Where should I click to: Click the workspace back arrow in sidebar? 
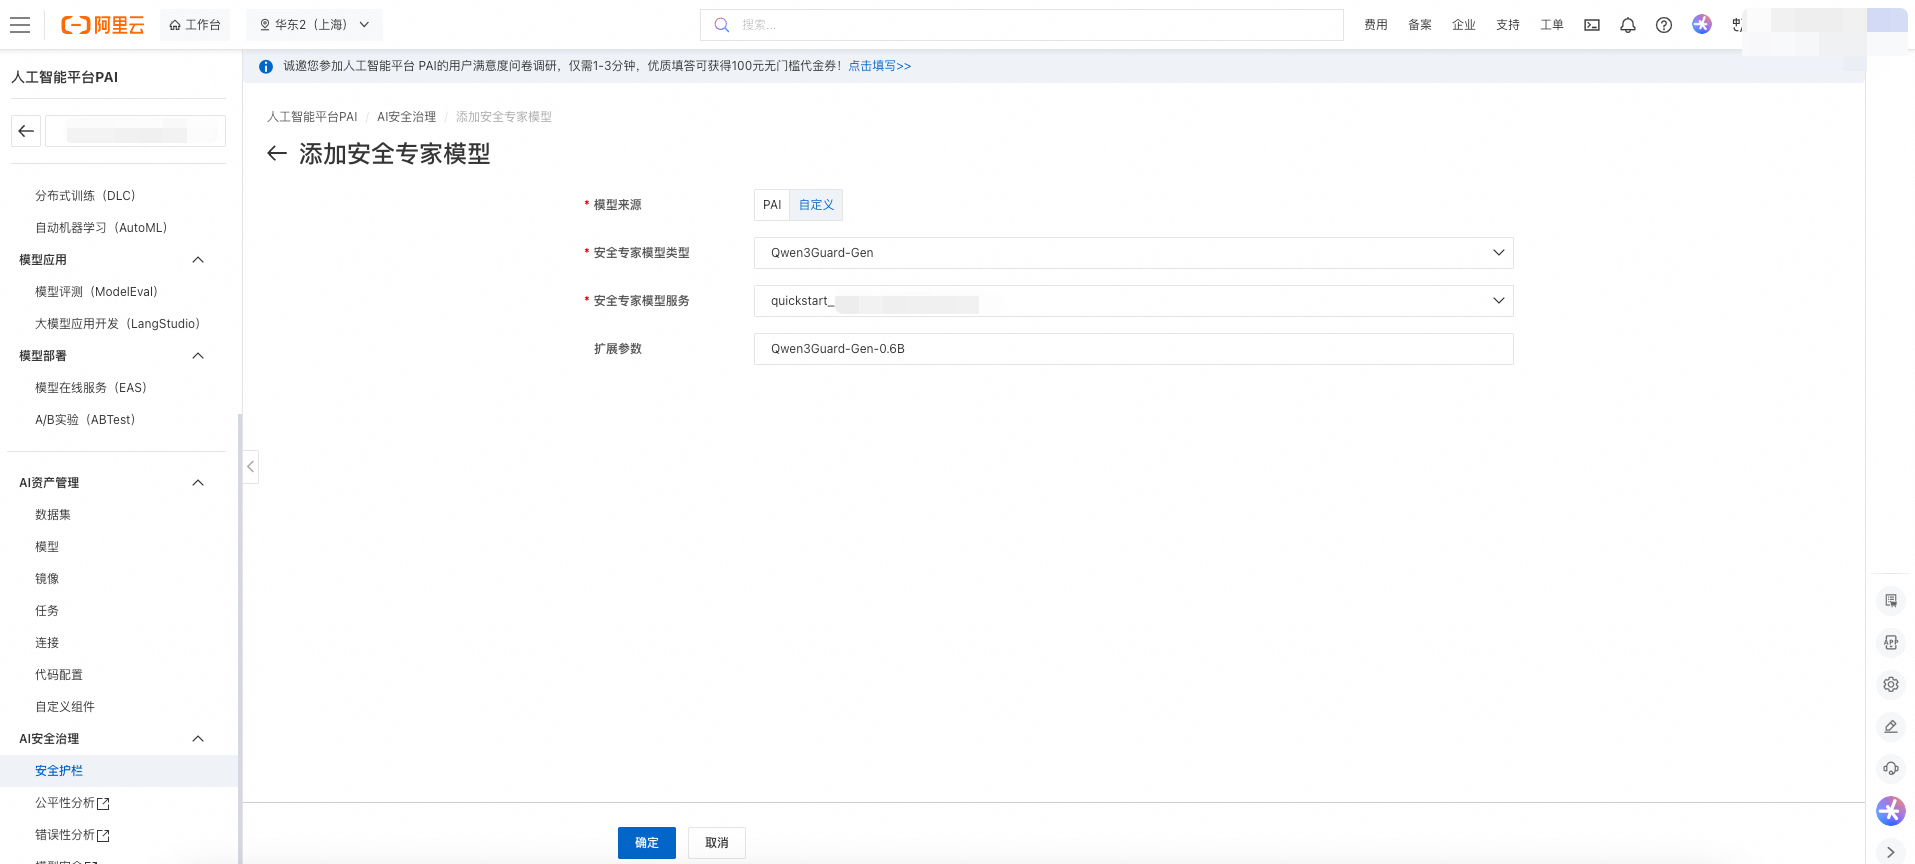click(x=26, y=131)
